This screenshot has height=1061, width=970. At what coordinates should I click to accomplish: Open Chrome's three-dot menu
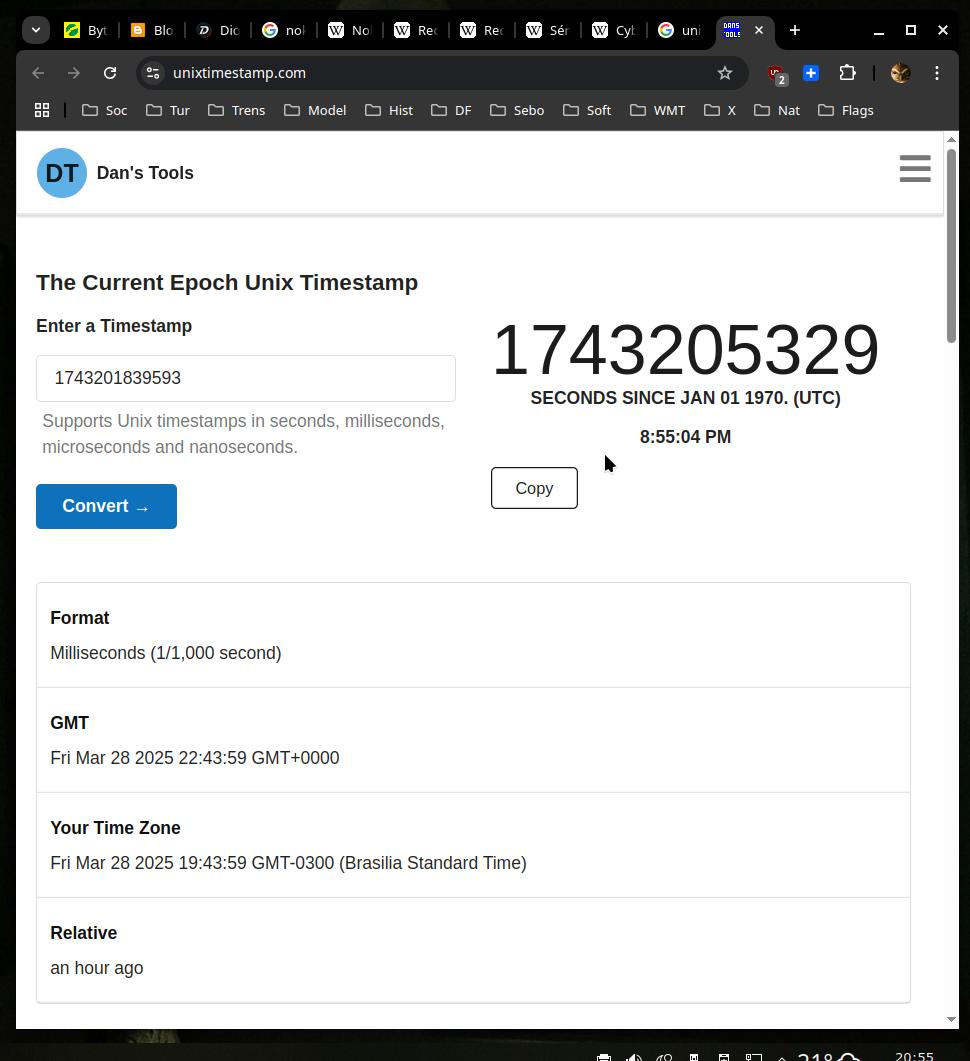(937, 73)
